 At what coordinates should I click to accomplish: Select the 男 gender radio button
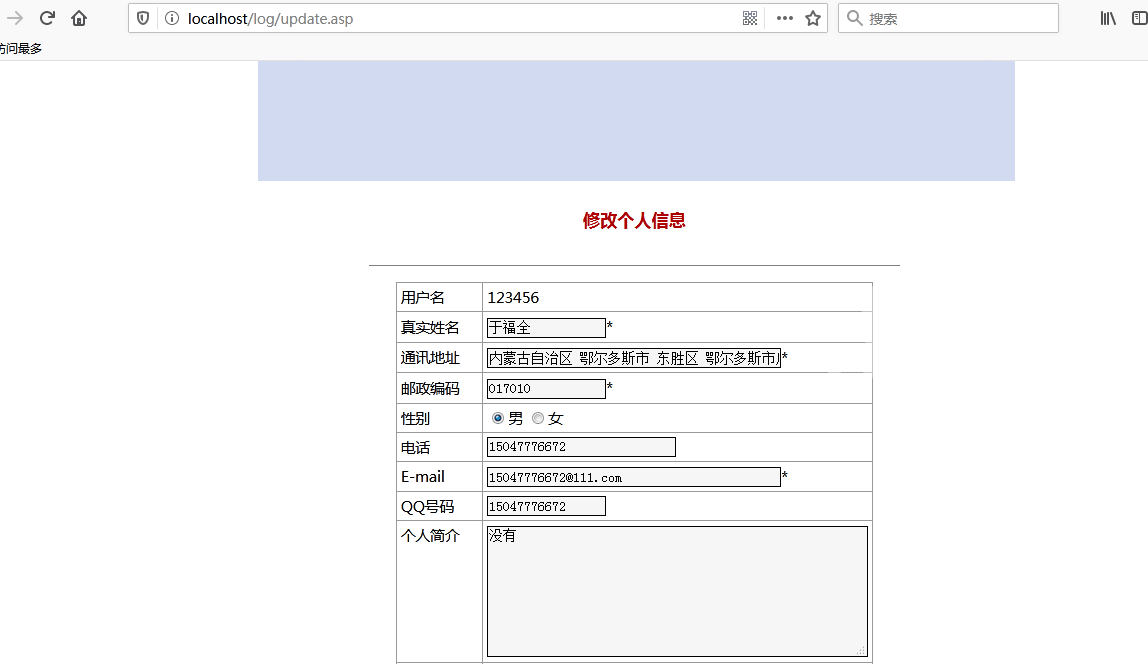(498, 418)
